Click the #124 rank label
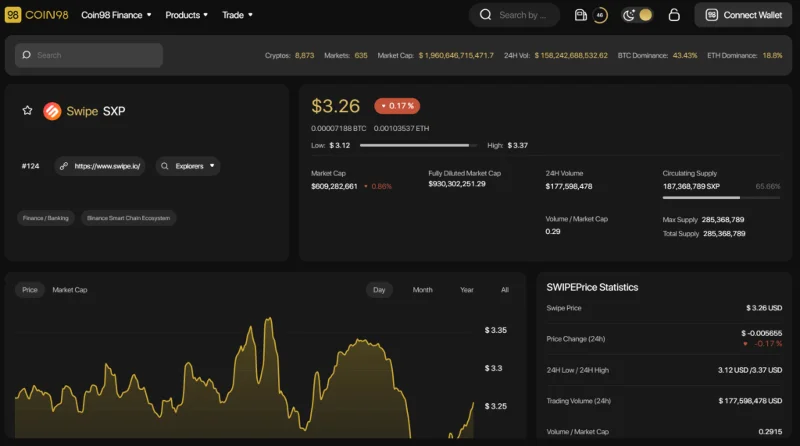The width and height of the screenshot is (800, 446). (30, 166)
